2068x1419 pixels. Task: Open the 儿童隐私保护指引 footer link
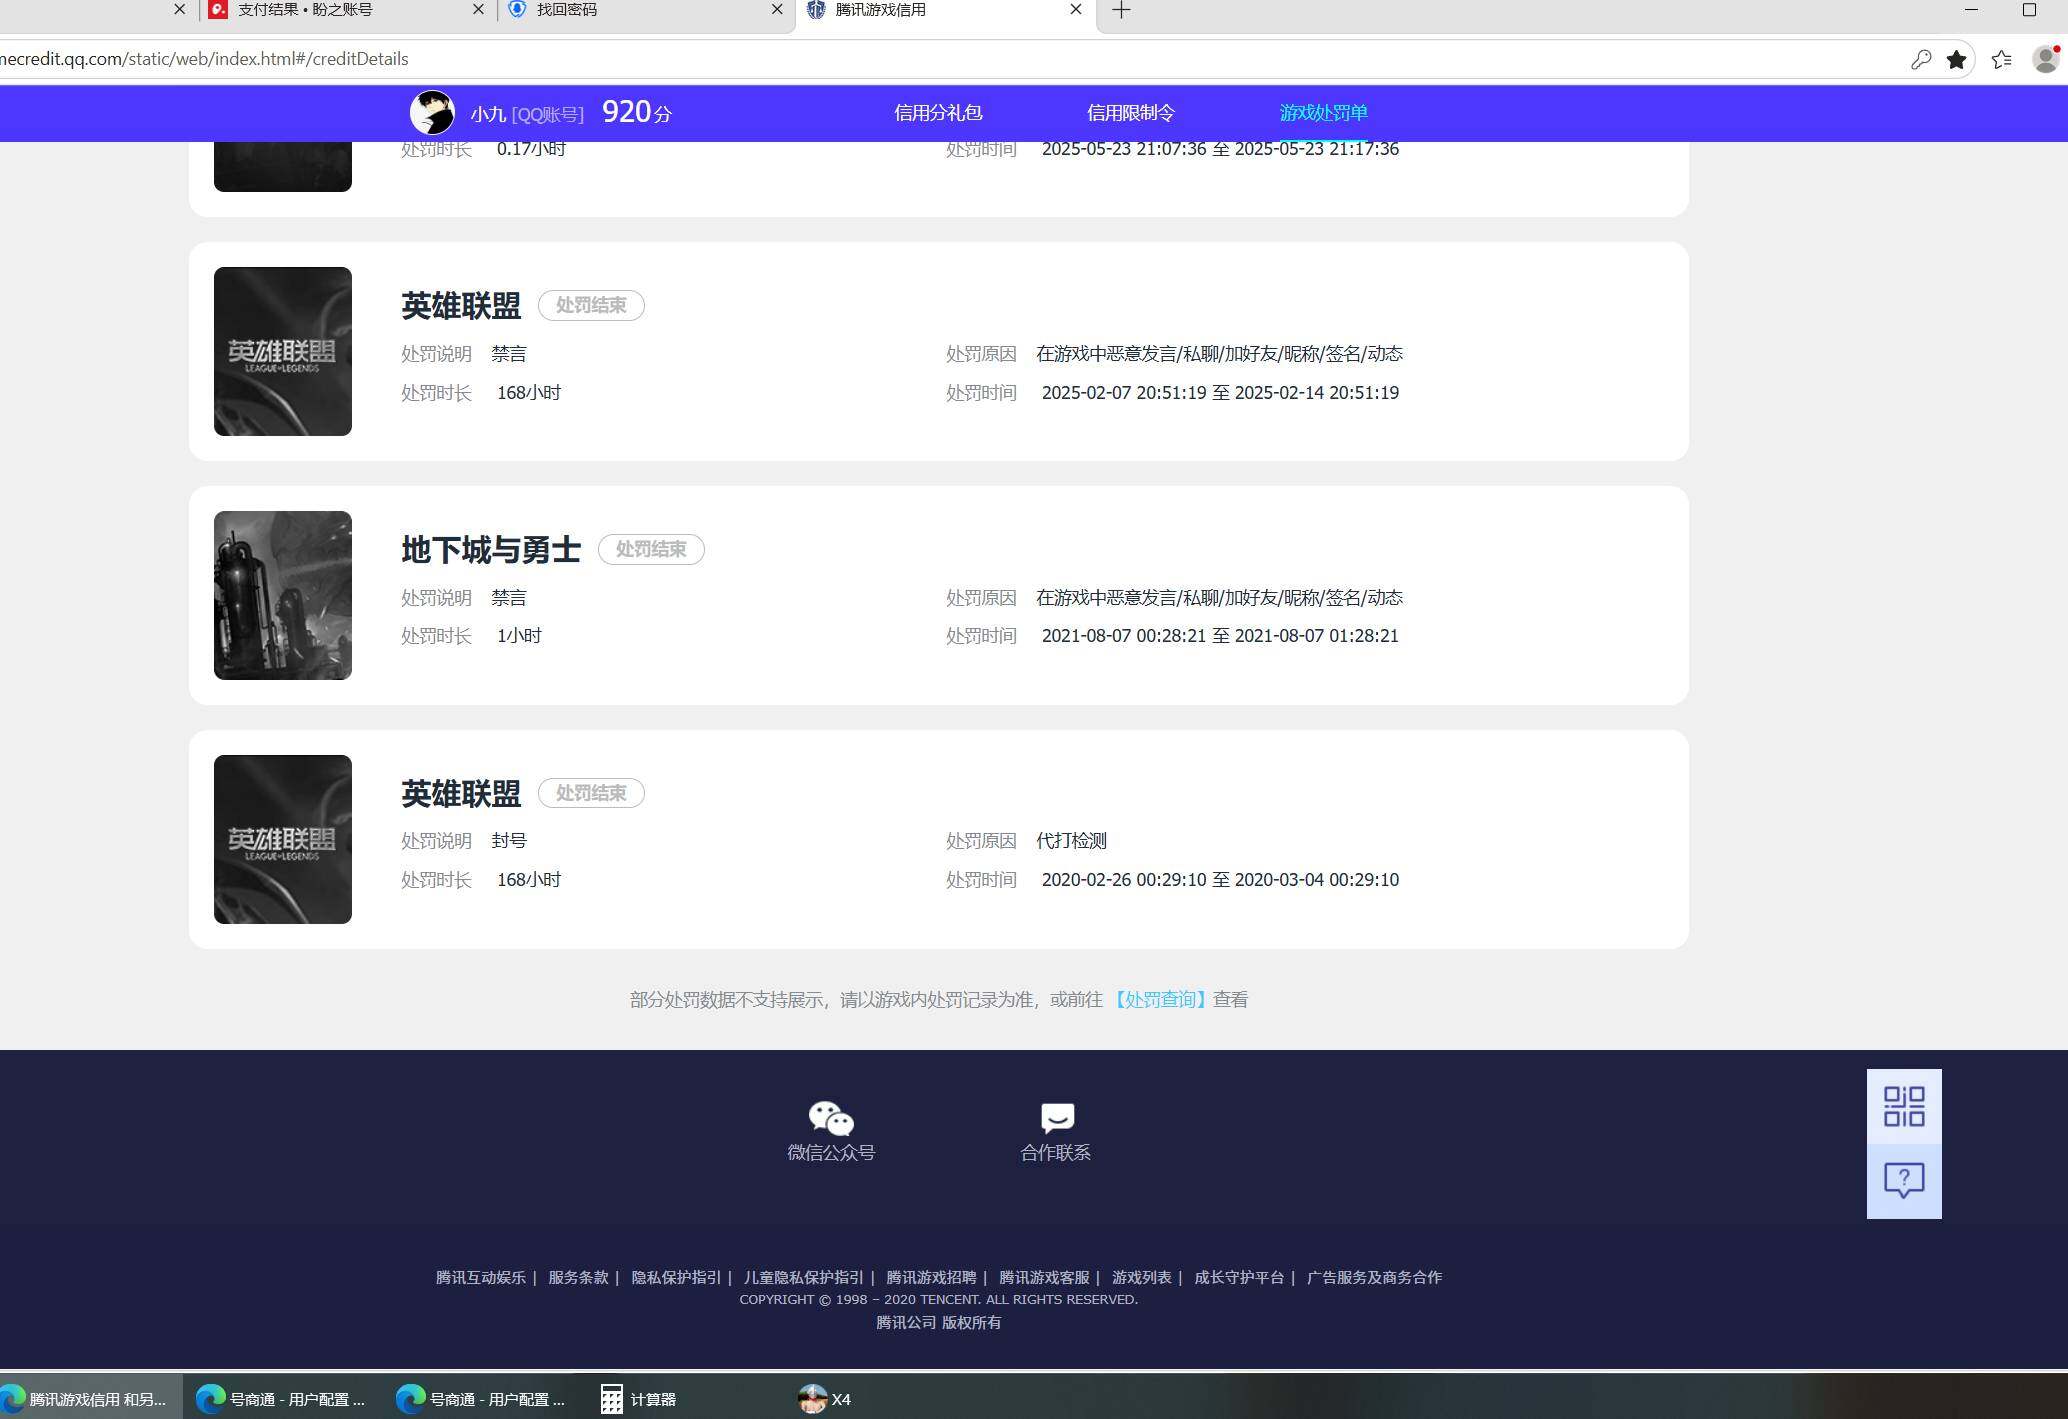(x=803, y=1277)
